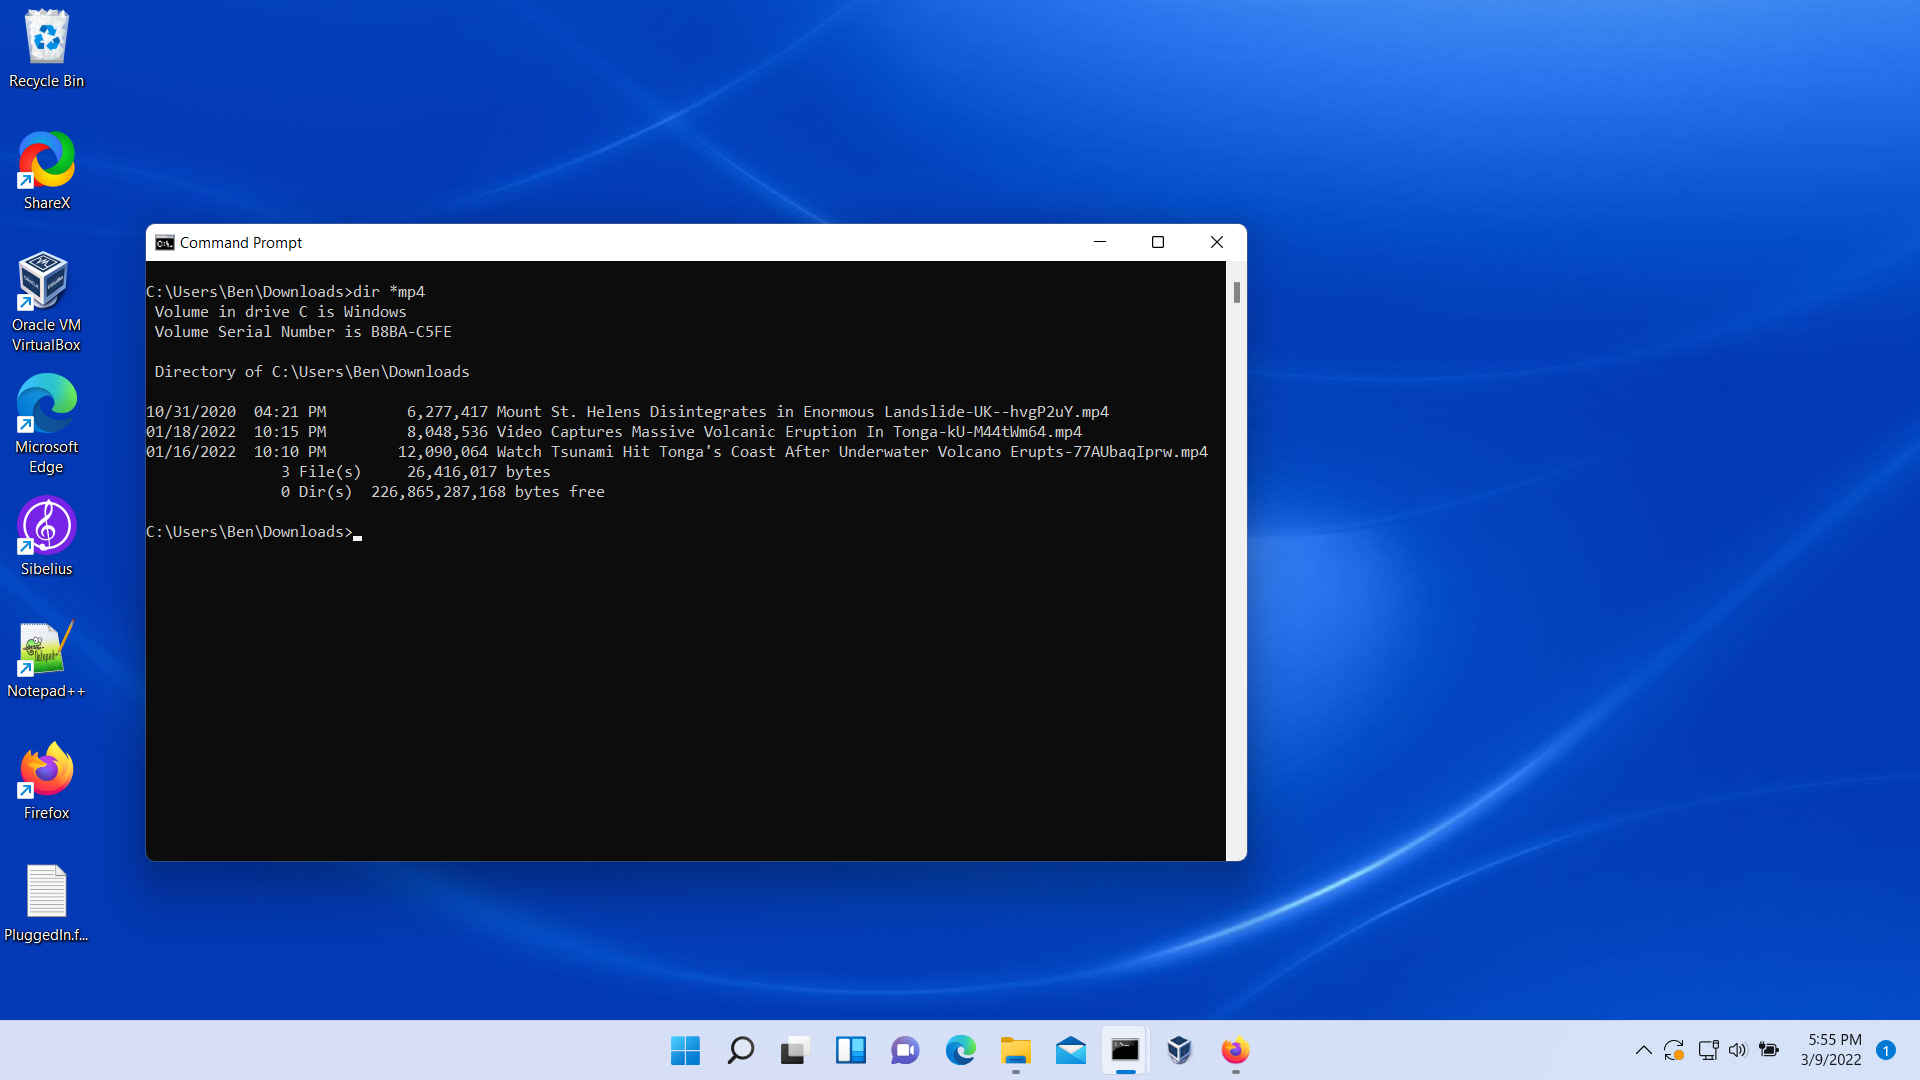Launch Notepad++ from the desktop
Screen dimensions: 1920x1080
[x=46, y=649]
